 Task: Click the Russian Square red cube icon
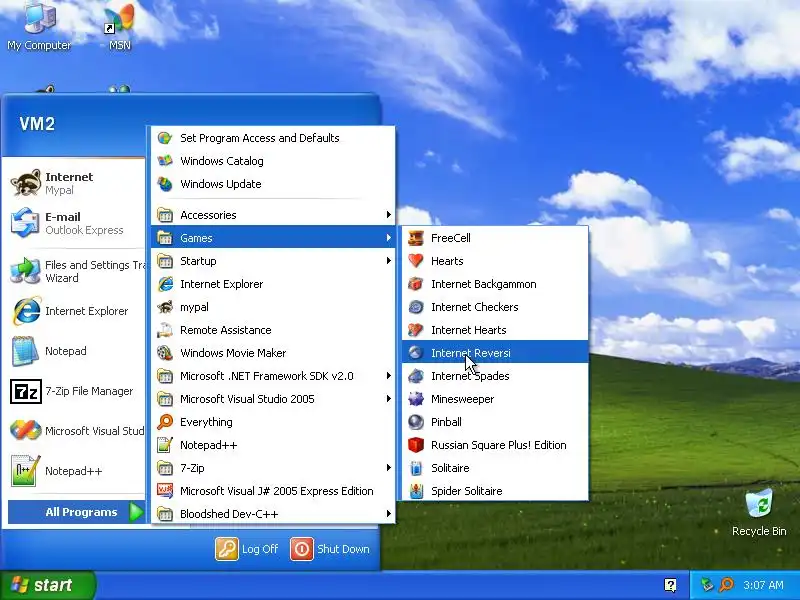416,445
